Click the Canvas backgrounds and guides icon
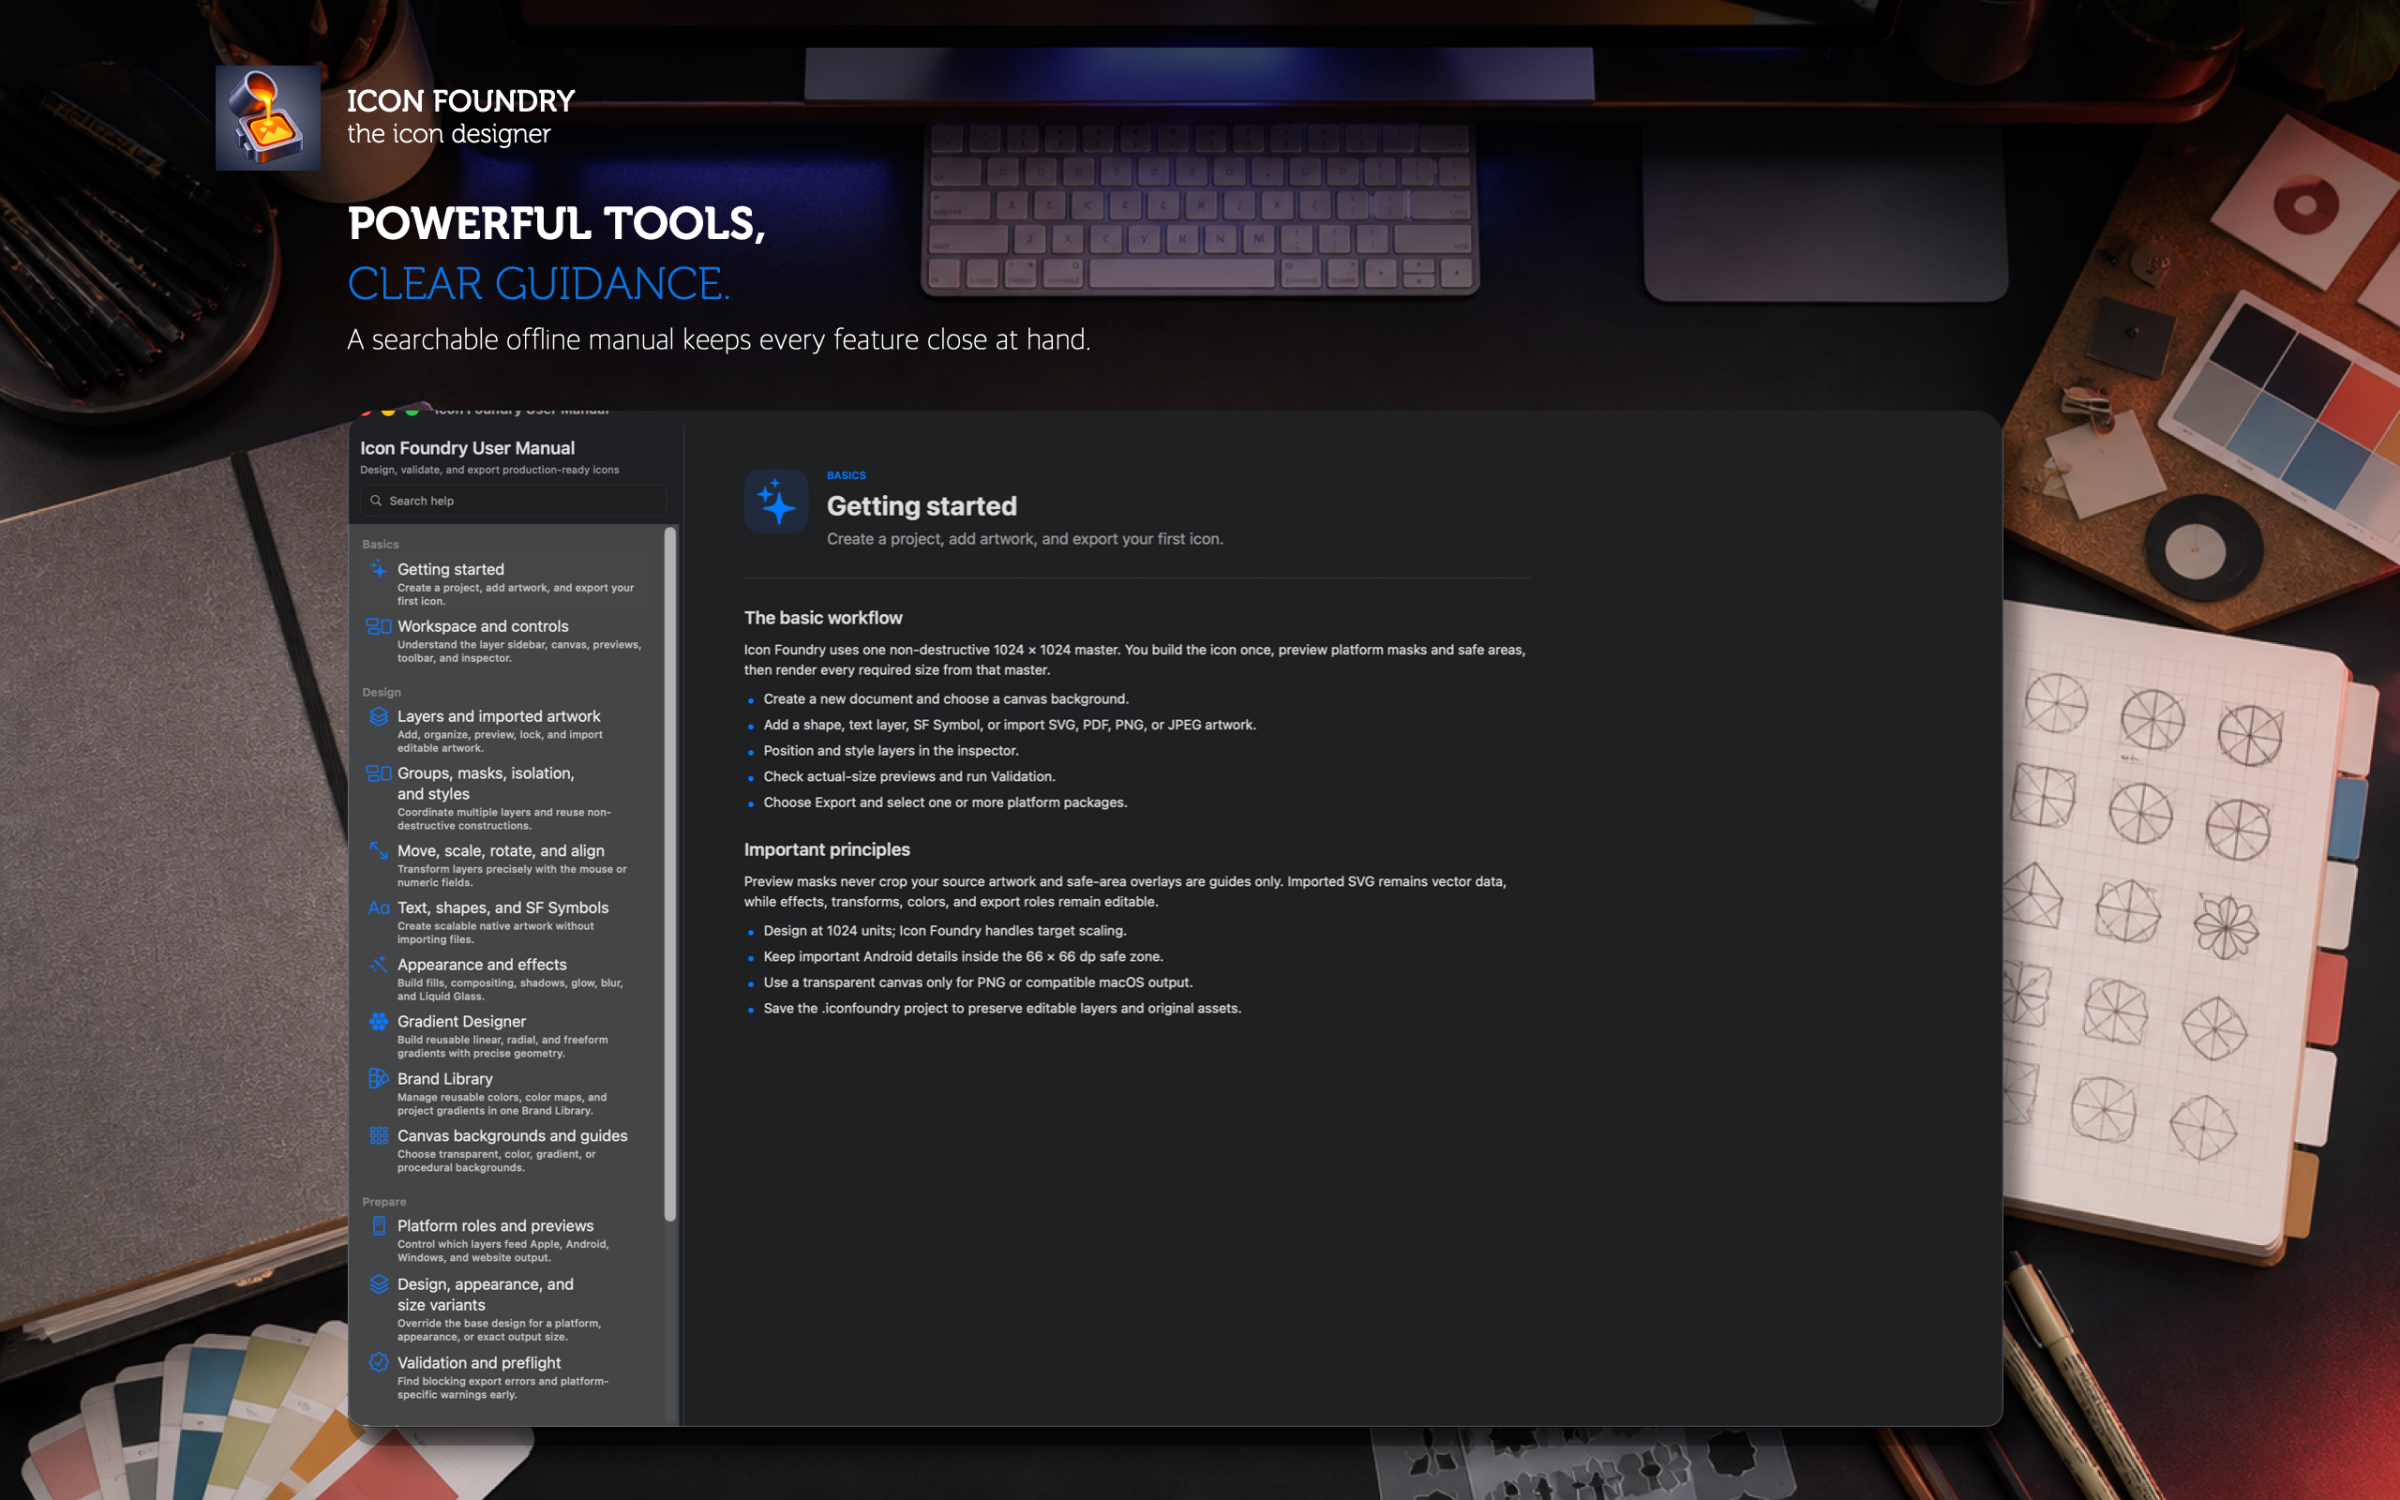 tap(378, 1136)
